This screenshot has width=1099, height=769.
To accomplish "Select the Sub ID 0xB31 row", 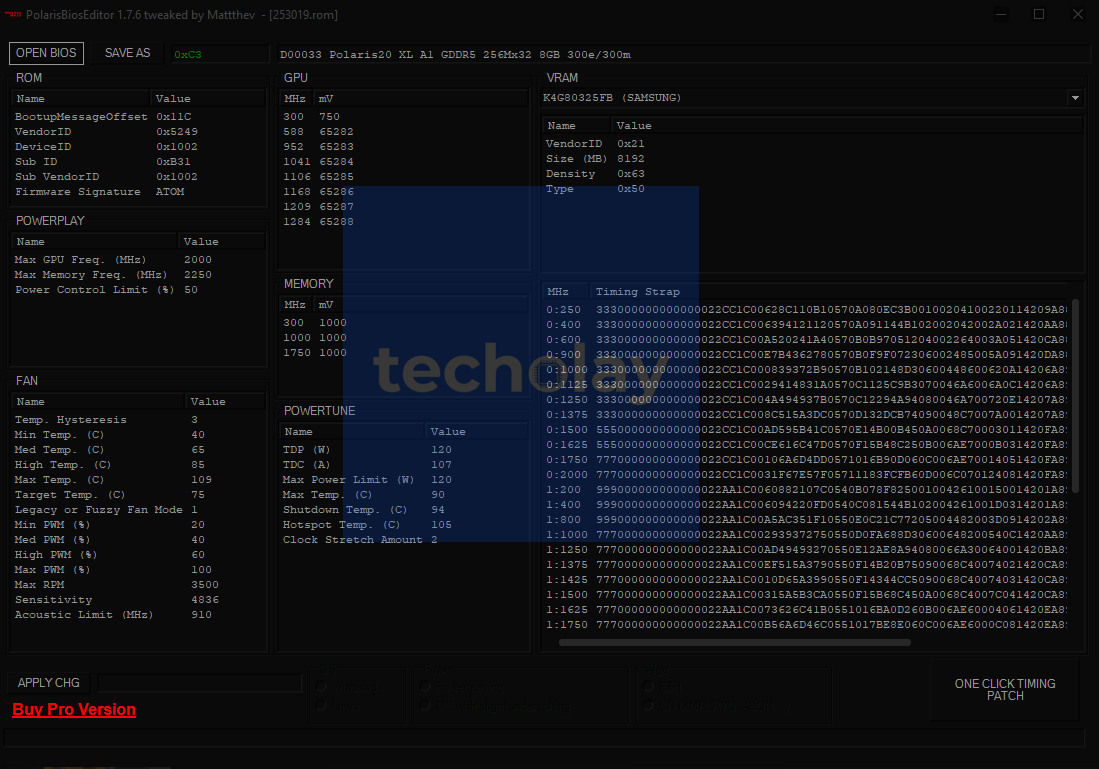I will [138, 162].
